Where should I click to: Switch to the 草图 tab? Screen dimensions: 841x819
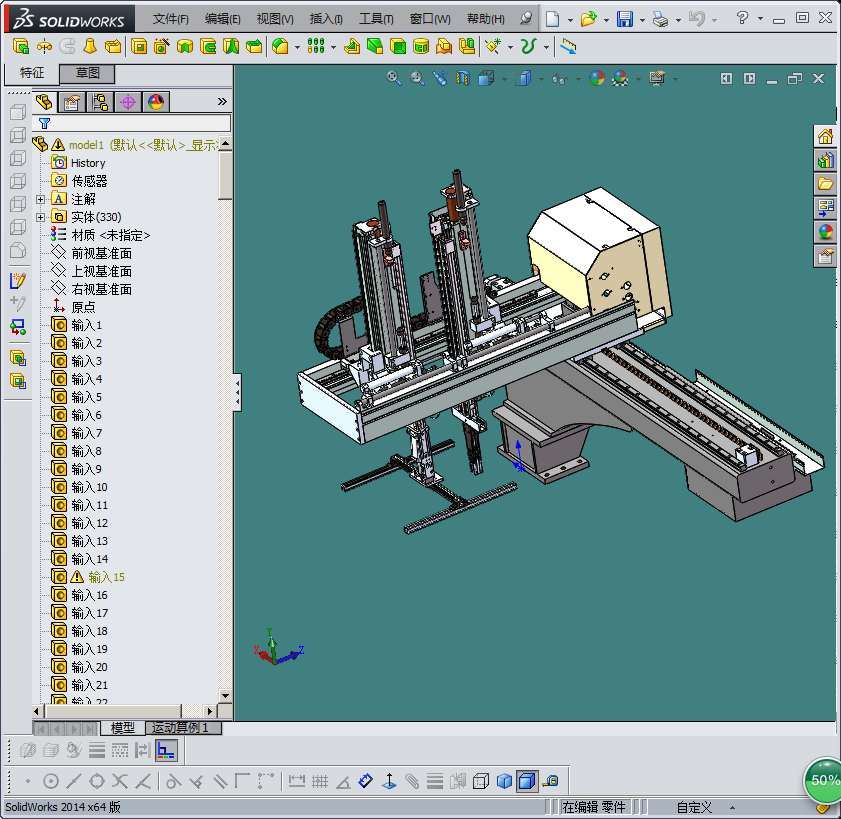click(88, 73)
